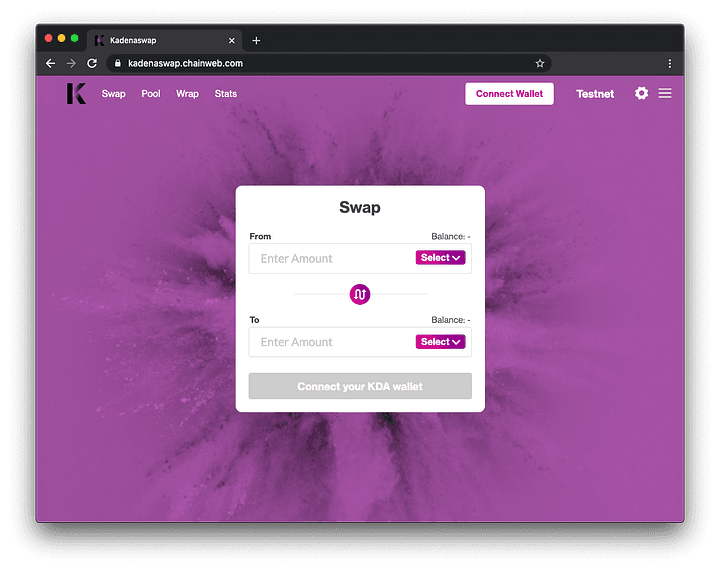
Task: Open the hamburger menu icon
Action: coord(665,93)
